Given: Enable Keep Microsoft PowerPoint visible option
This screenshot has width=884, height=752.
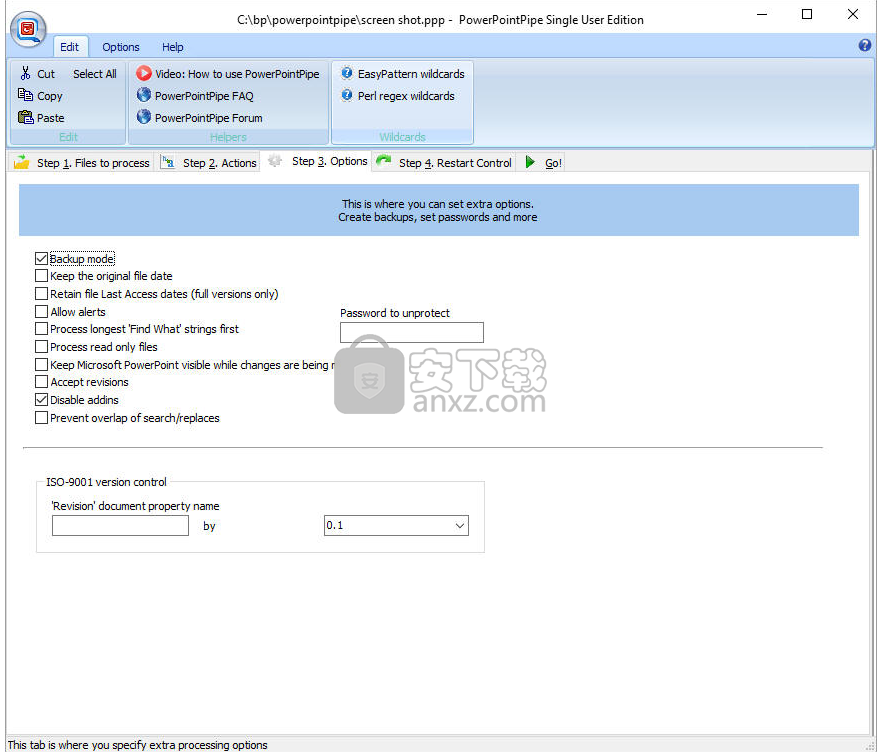Looking at the screenshot, I should tap(41, 365).
